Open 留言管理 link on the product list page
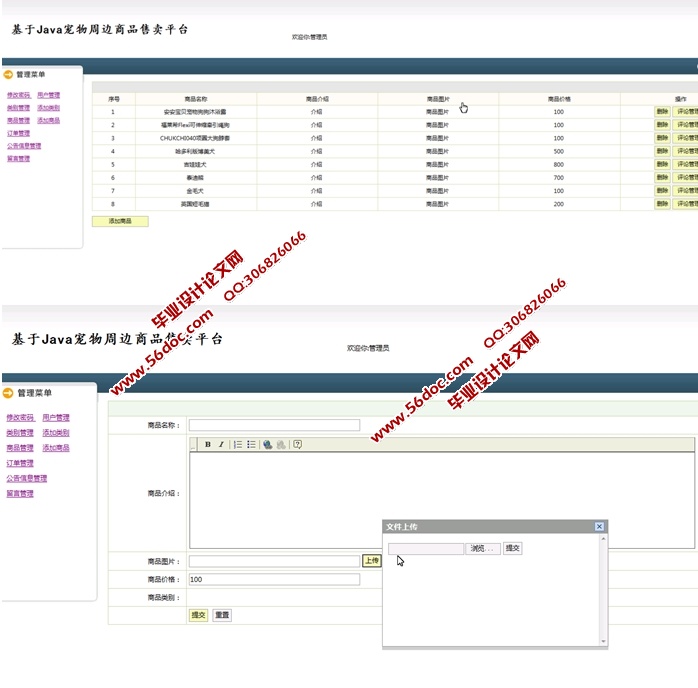The height and width of the screenshot is (688, 698). point(19,158)
